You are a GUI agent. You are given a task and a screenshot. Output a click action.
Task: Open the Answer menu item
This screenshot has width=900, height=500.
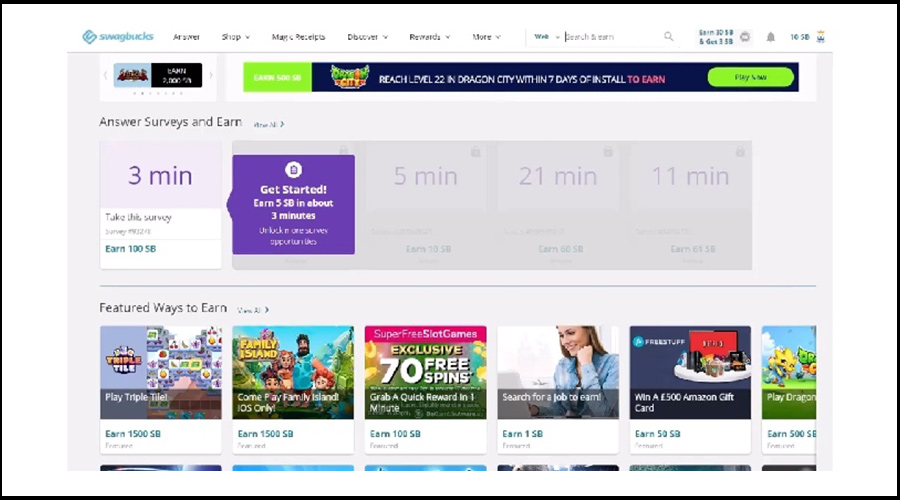point(186,37)
